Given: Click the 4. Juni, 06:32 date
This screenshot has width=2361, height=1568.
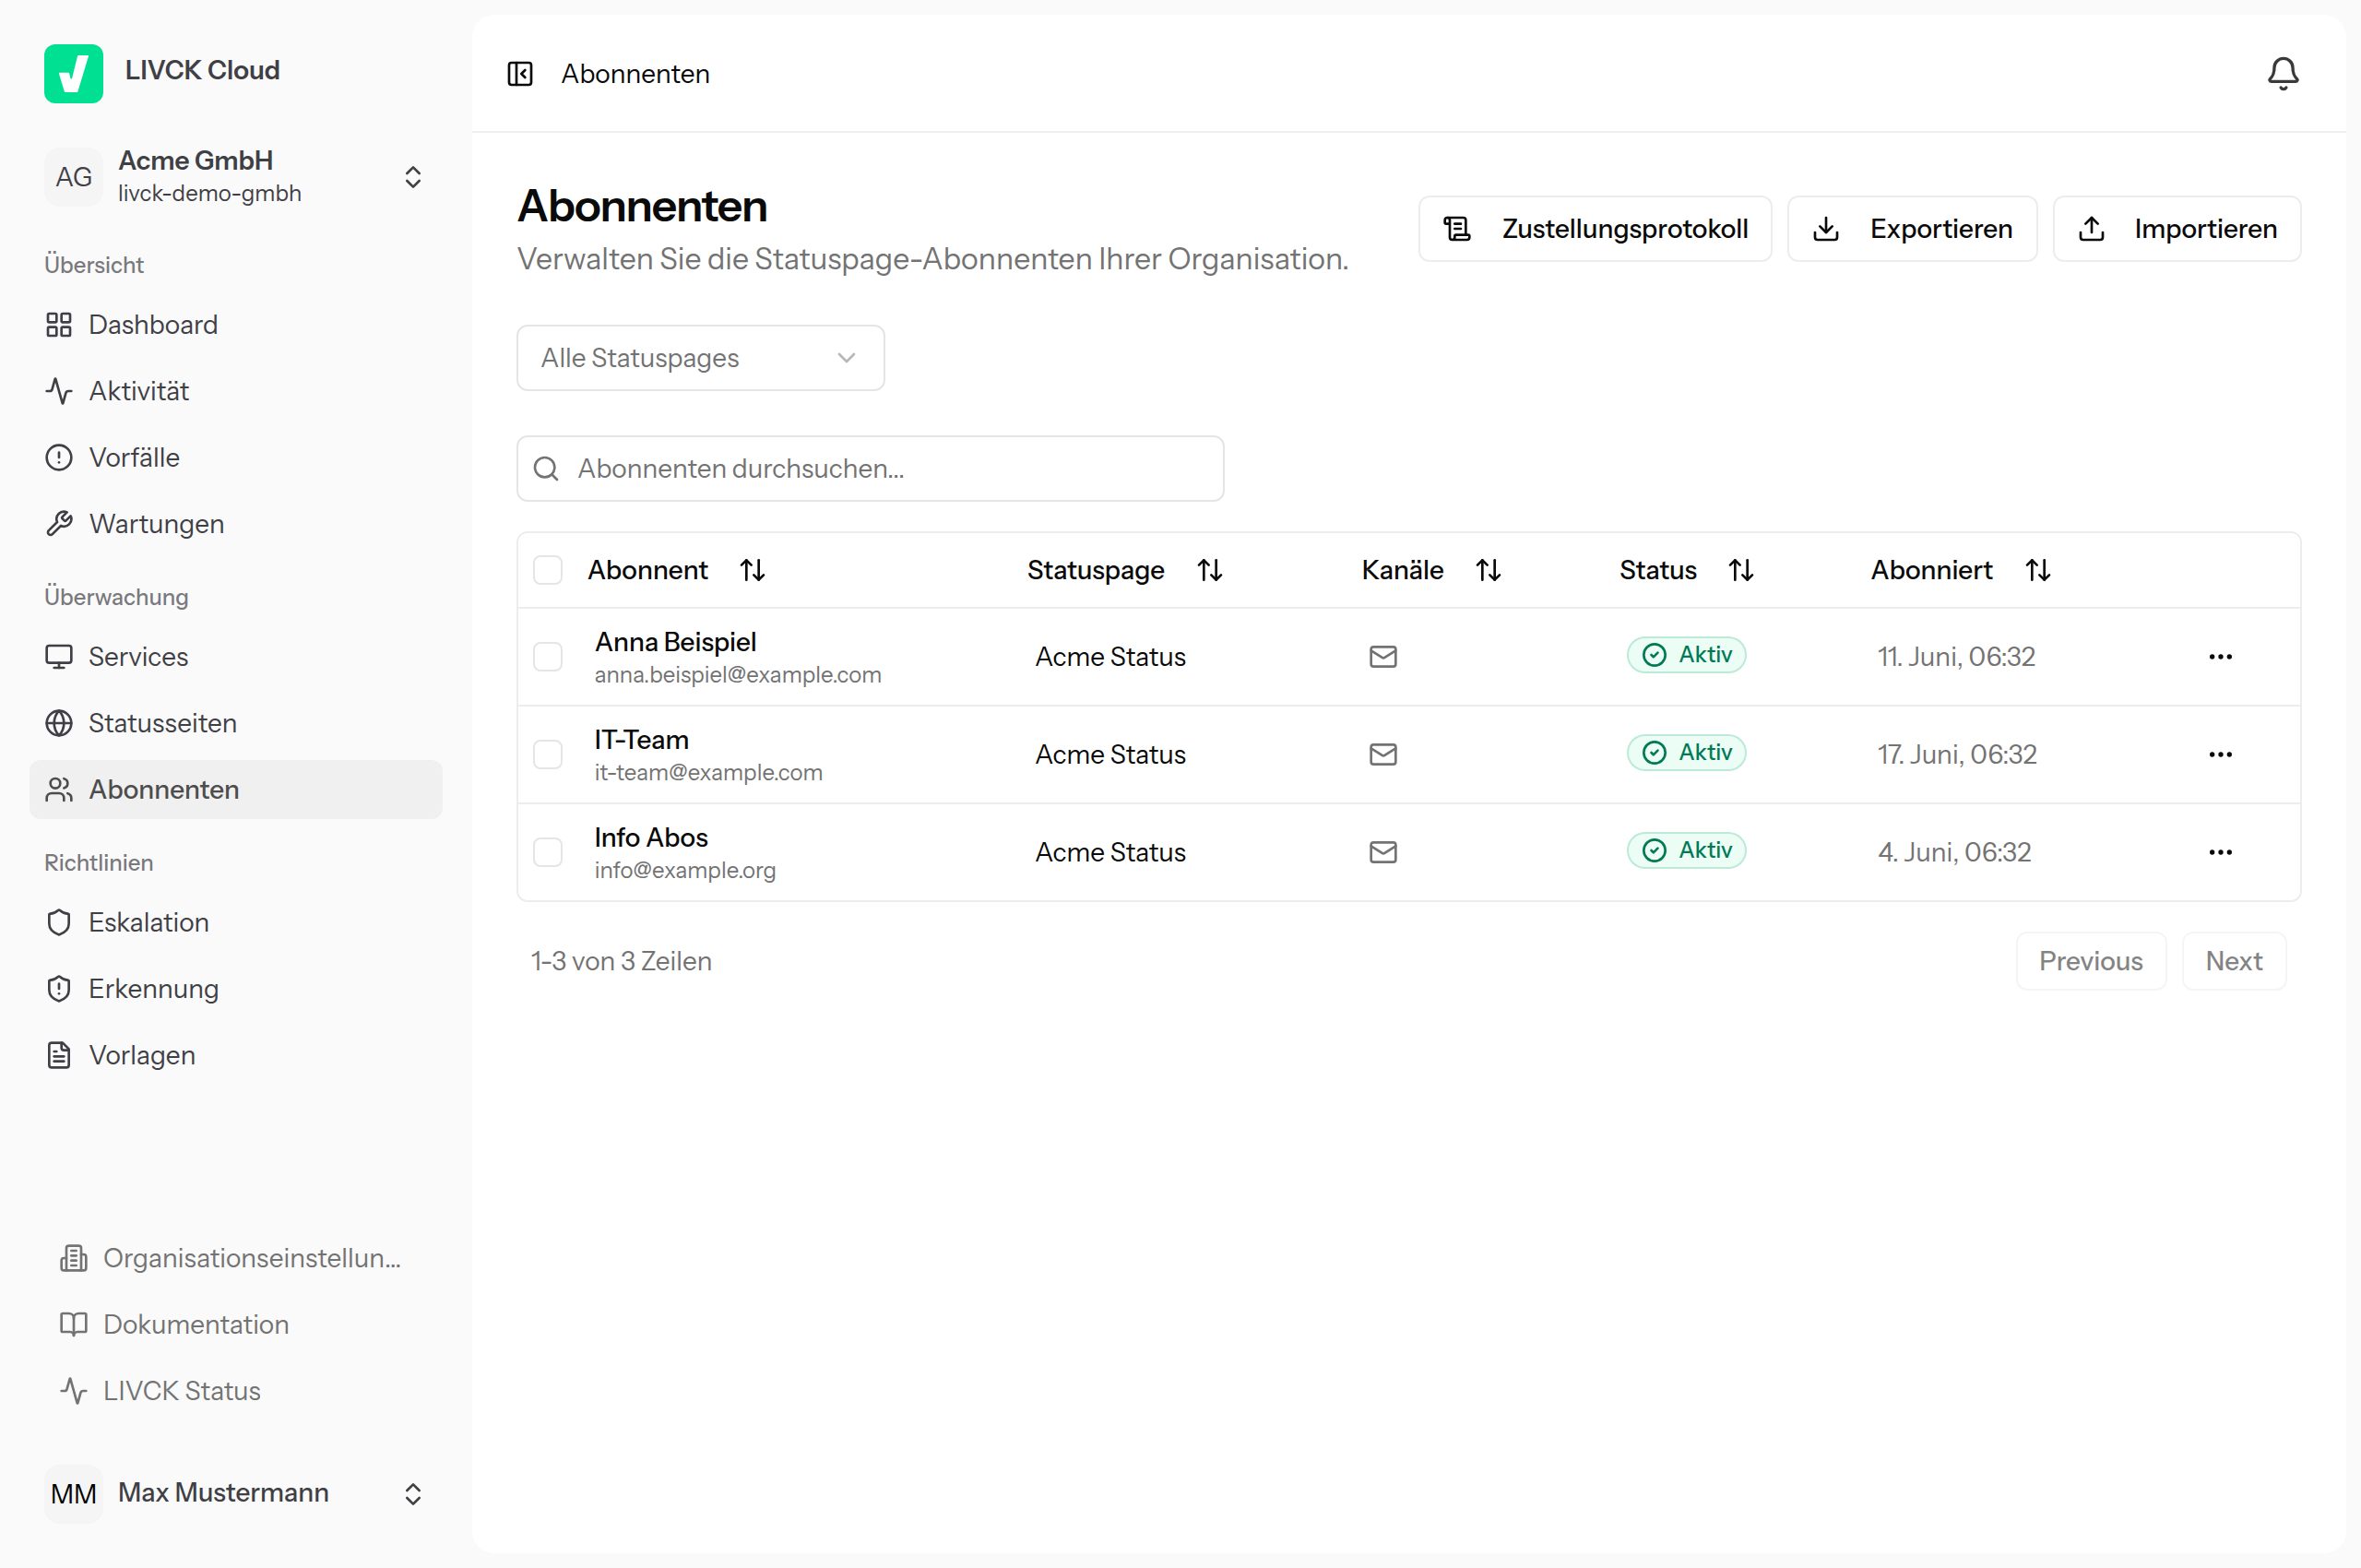Looking at the screenshot, I should 1954,852.
